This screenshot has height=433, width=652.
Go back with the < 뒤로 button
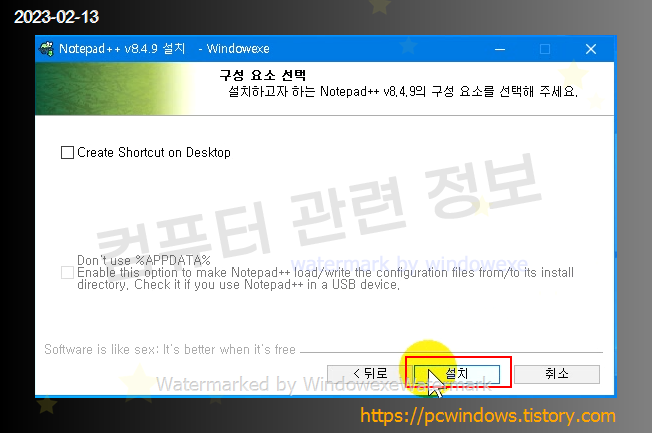(370, 374)
